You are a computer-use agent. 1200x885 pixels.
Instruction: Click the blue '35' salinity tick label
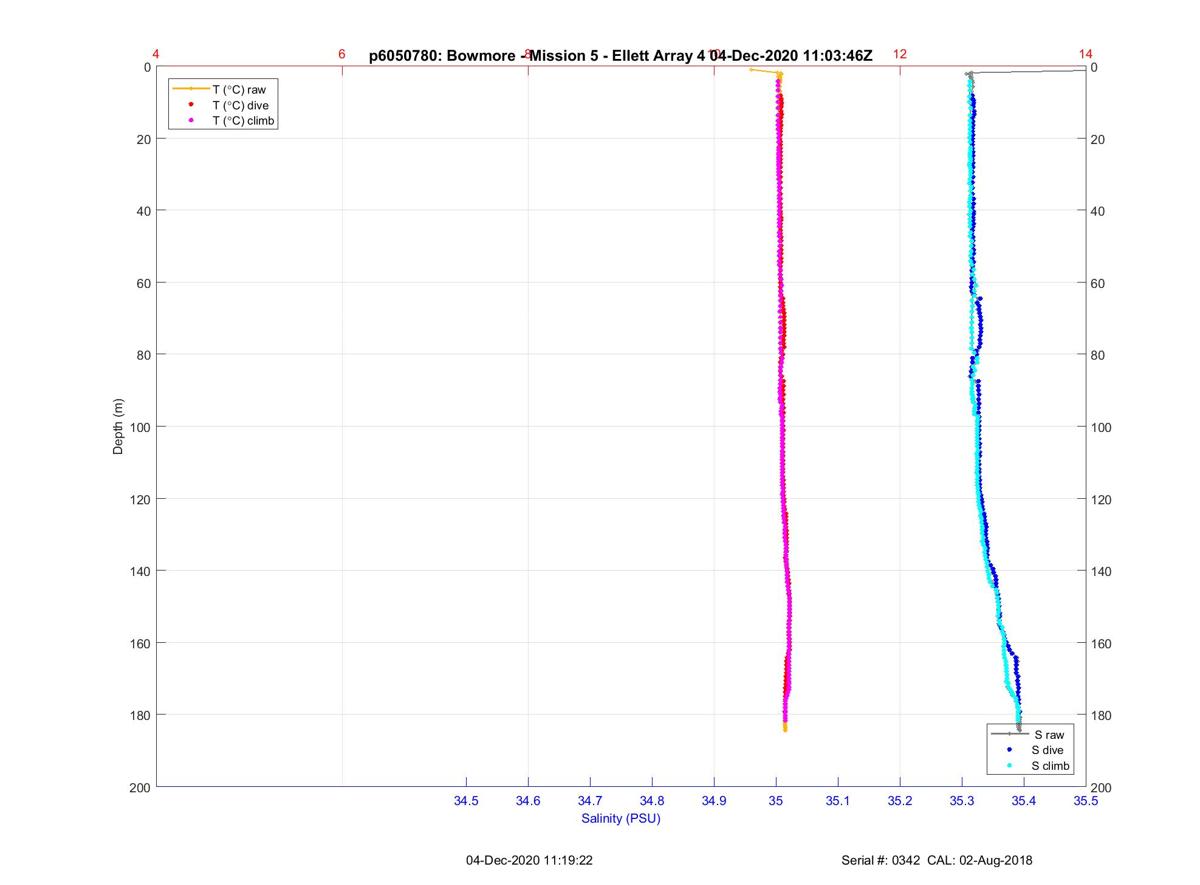tap(776, 802)
